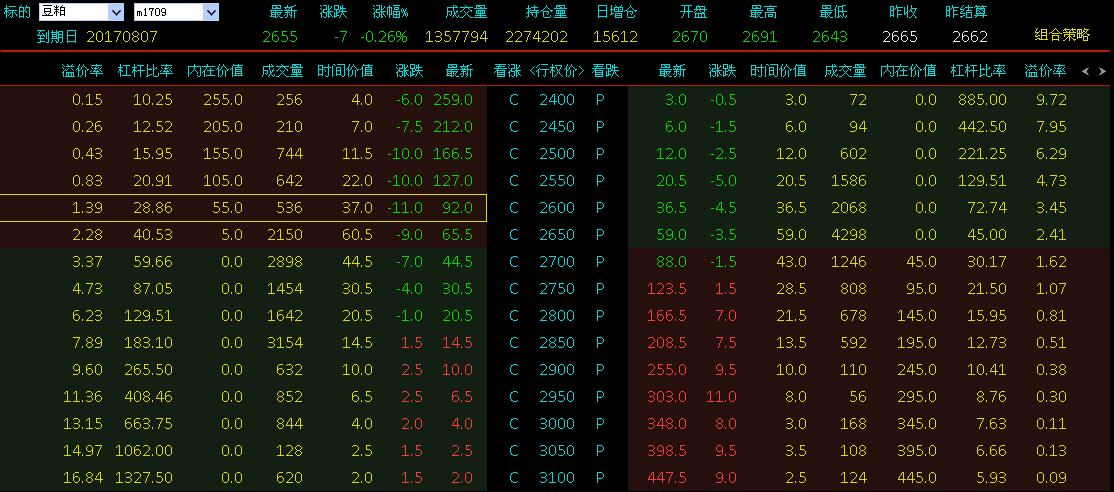Click put premium rate 9.72
This screenshot has height=492, width=1114.
click(x=1051, y=100)
